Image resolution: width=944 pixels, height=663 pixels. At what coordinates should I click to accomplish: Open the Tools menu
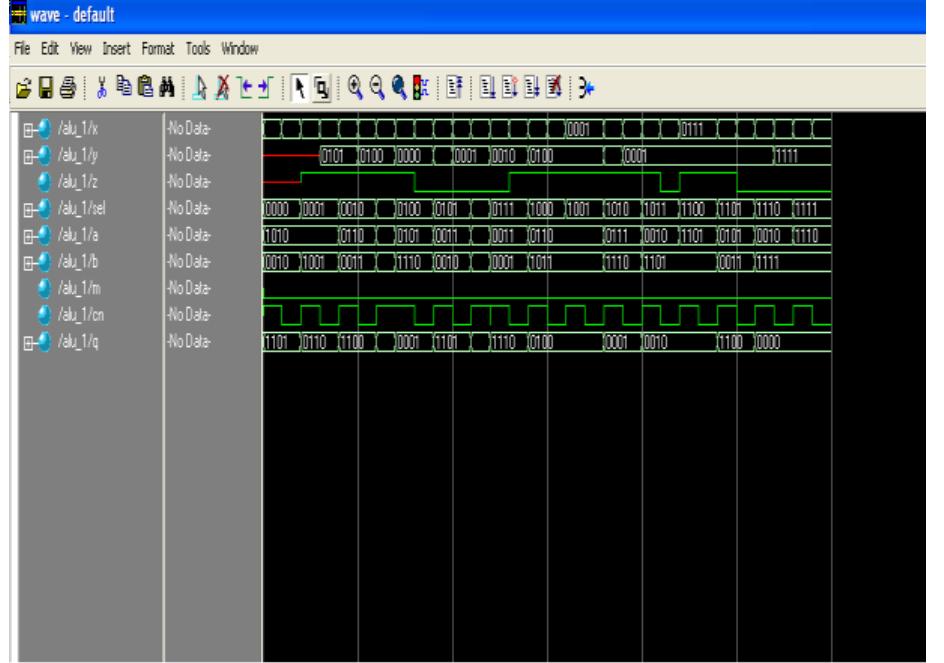pos(197,48)
